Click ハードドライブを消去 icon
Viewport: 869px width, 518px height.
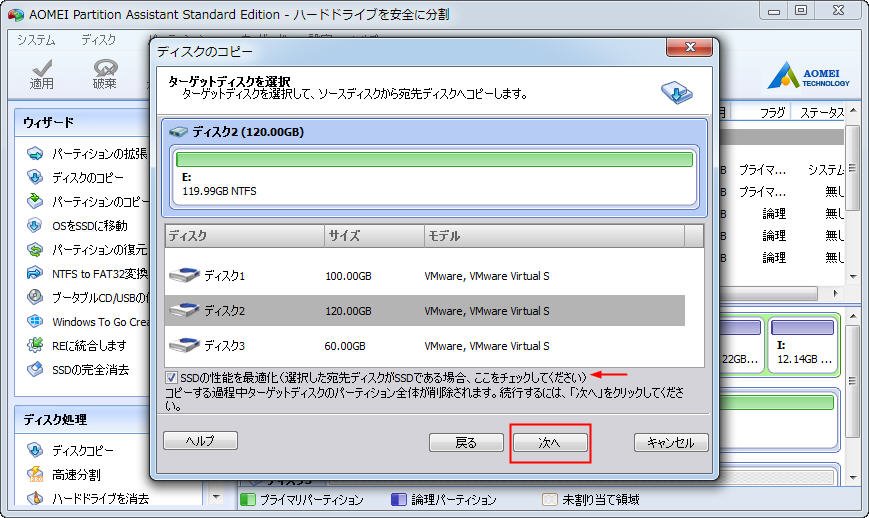coord(35,498)
